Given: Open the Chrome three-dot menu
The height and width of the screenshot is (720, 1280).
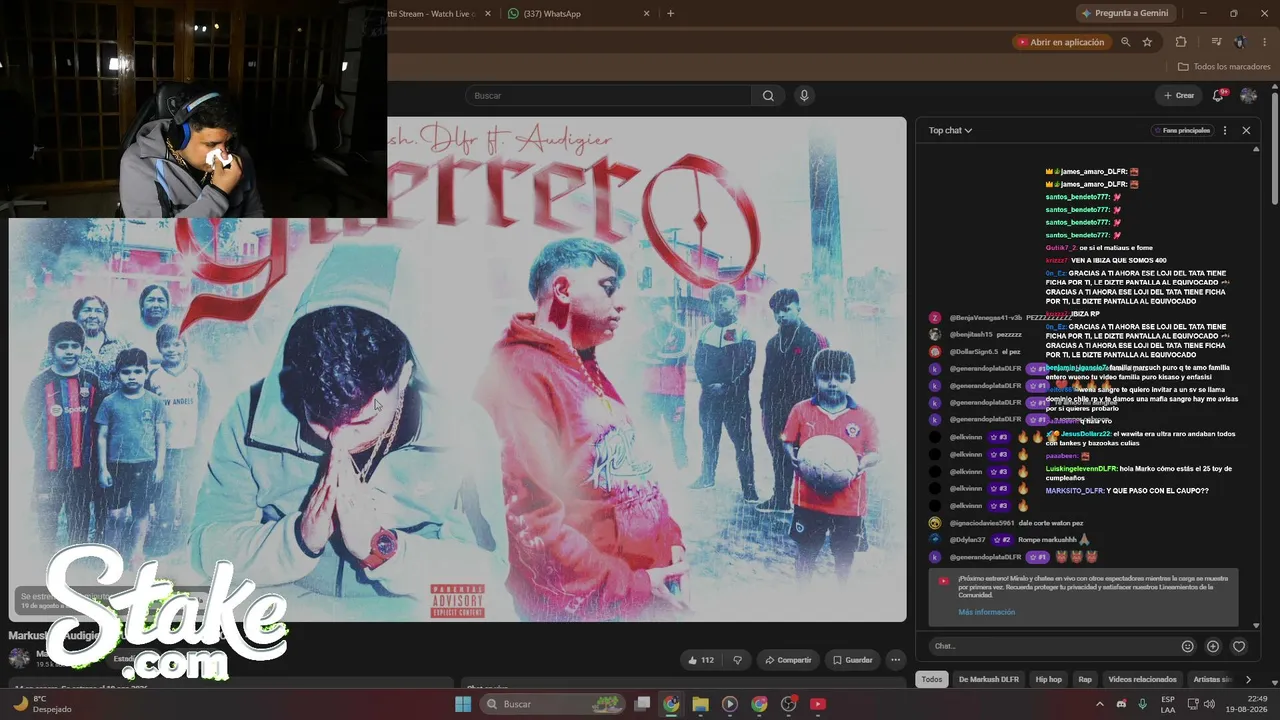Looking at the screenshot, I should click(1265, 42).
